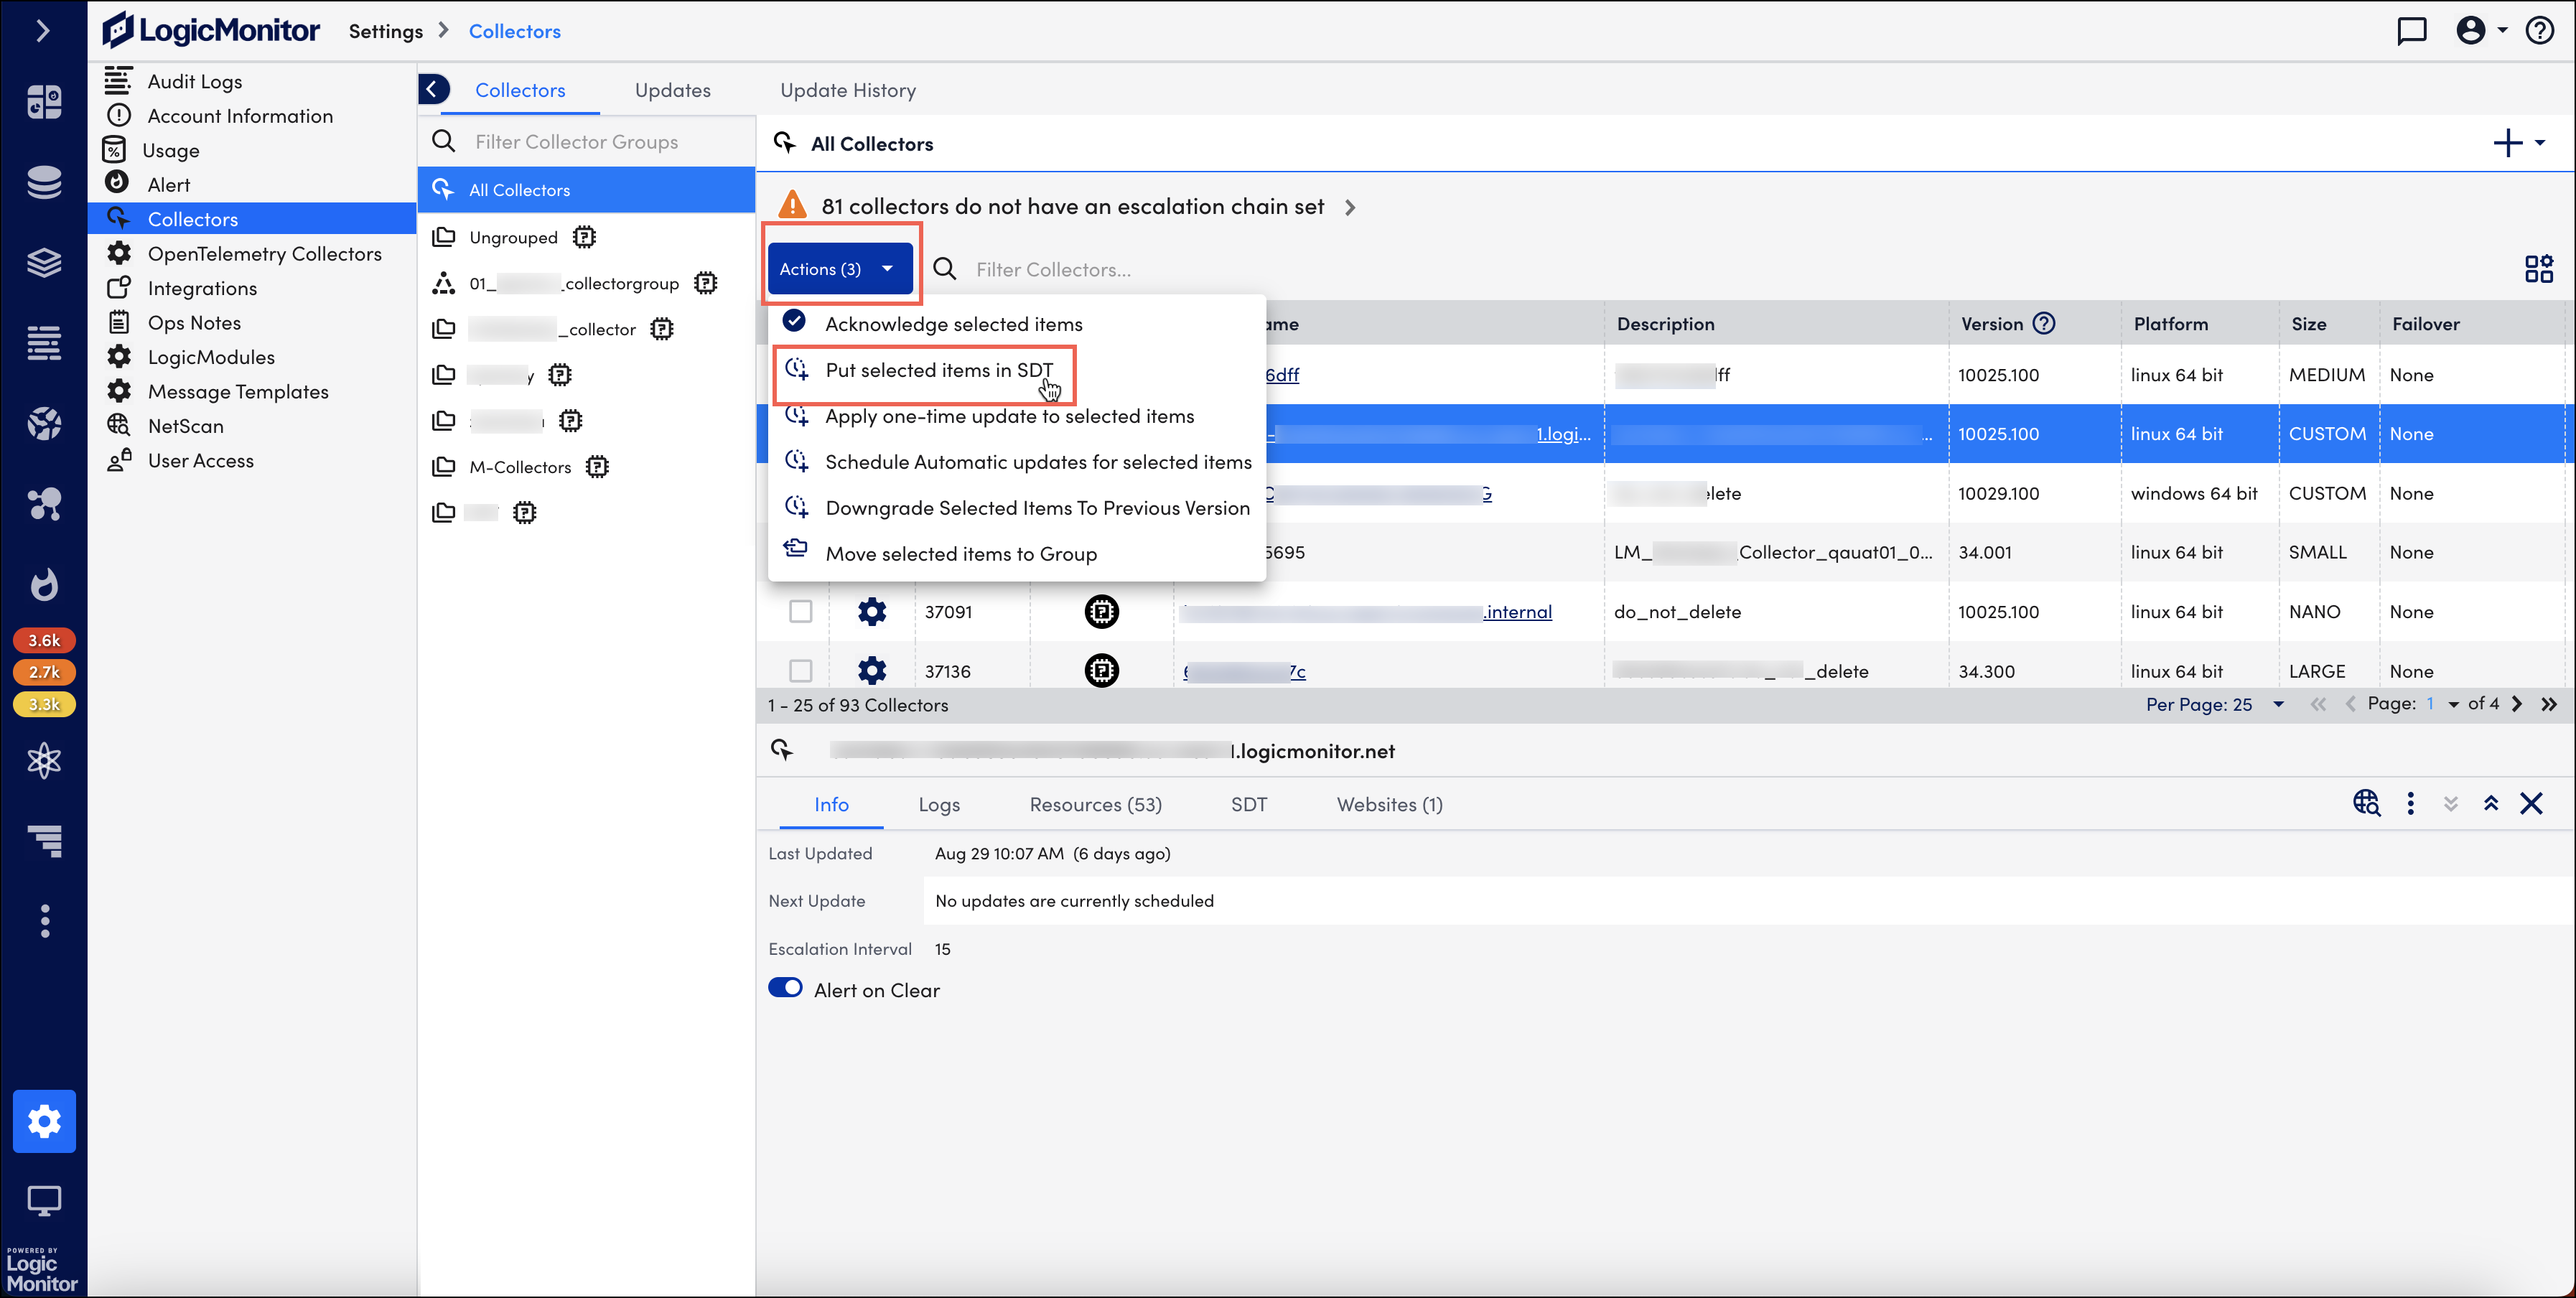Open the three-dot menu in details panel
The width and height of the screenshot is (2576, 1298).
[2410, 804]
